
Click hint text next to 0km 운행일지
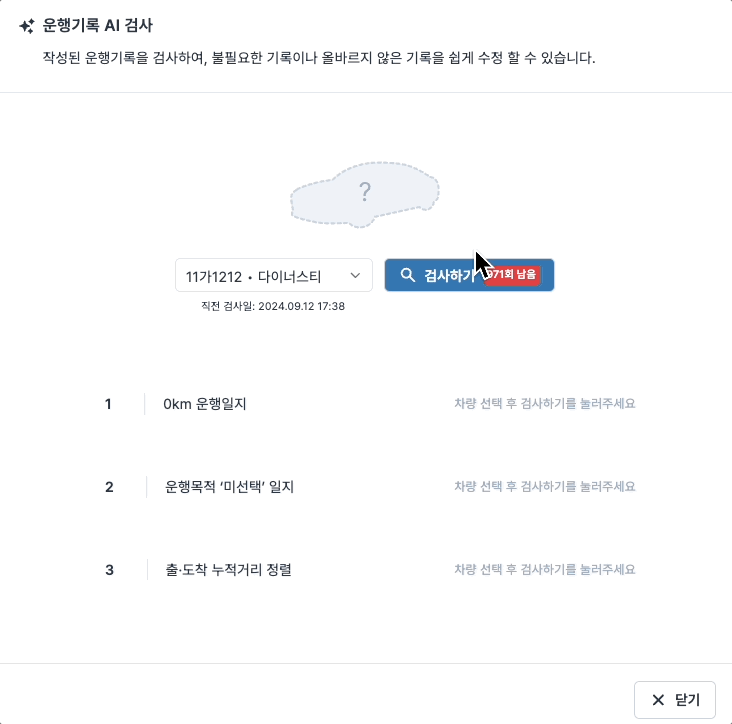pyautogui.click(x=545, y=403)
